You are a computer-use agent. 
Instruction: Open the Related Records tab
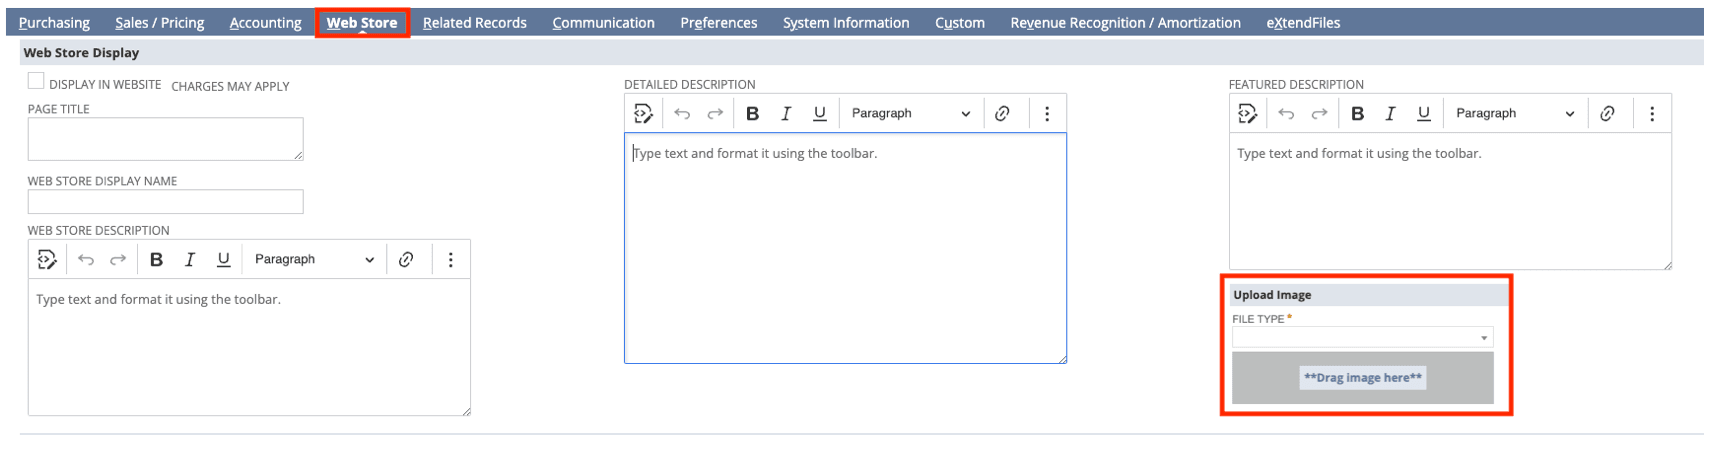[475, 23]
